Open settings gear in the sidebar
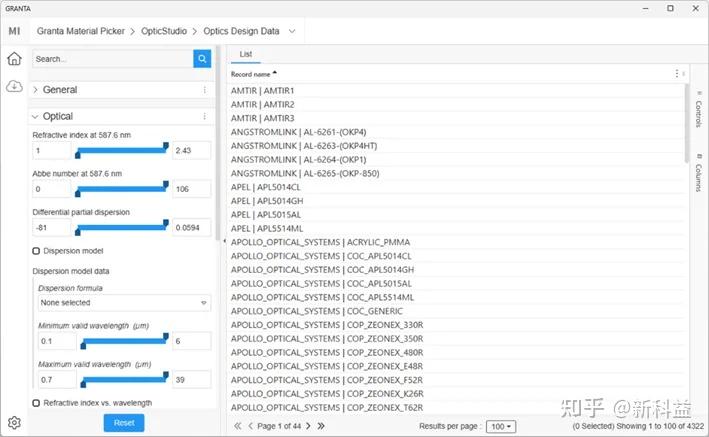The image size is (709, 437). click(x=14, y=423)
